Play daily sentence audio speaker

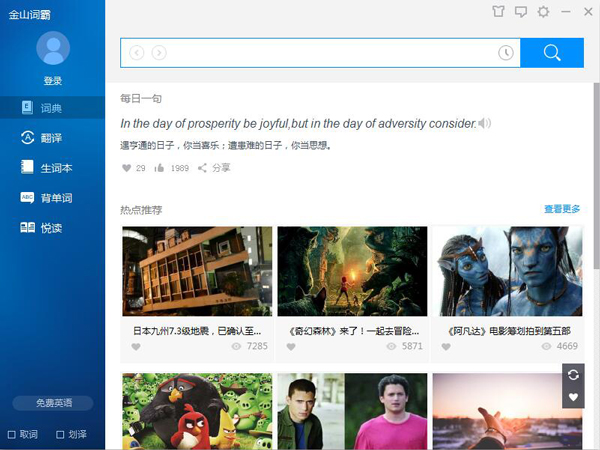point(485,123)
